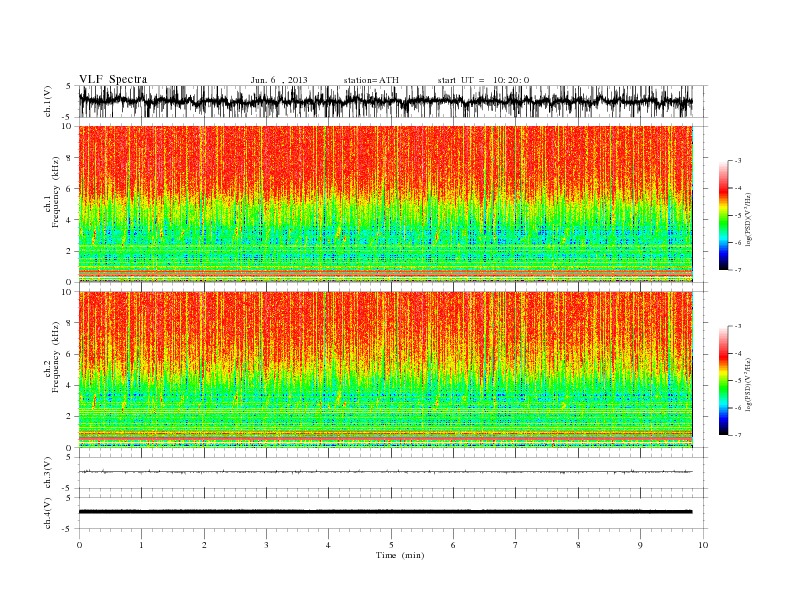Click the "Time (min)" x-axis title

400,555
